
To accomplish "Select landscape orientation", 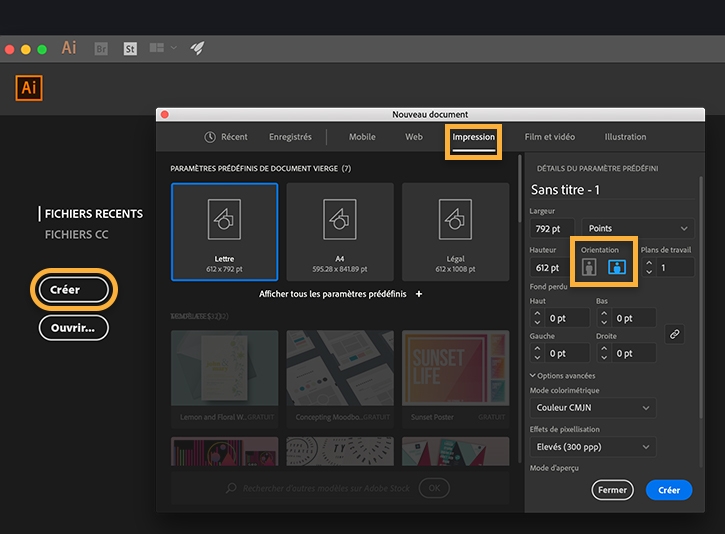I will [617, 267].
